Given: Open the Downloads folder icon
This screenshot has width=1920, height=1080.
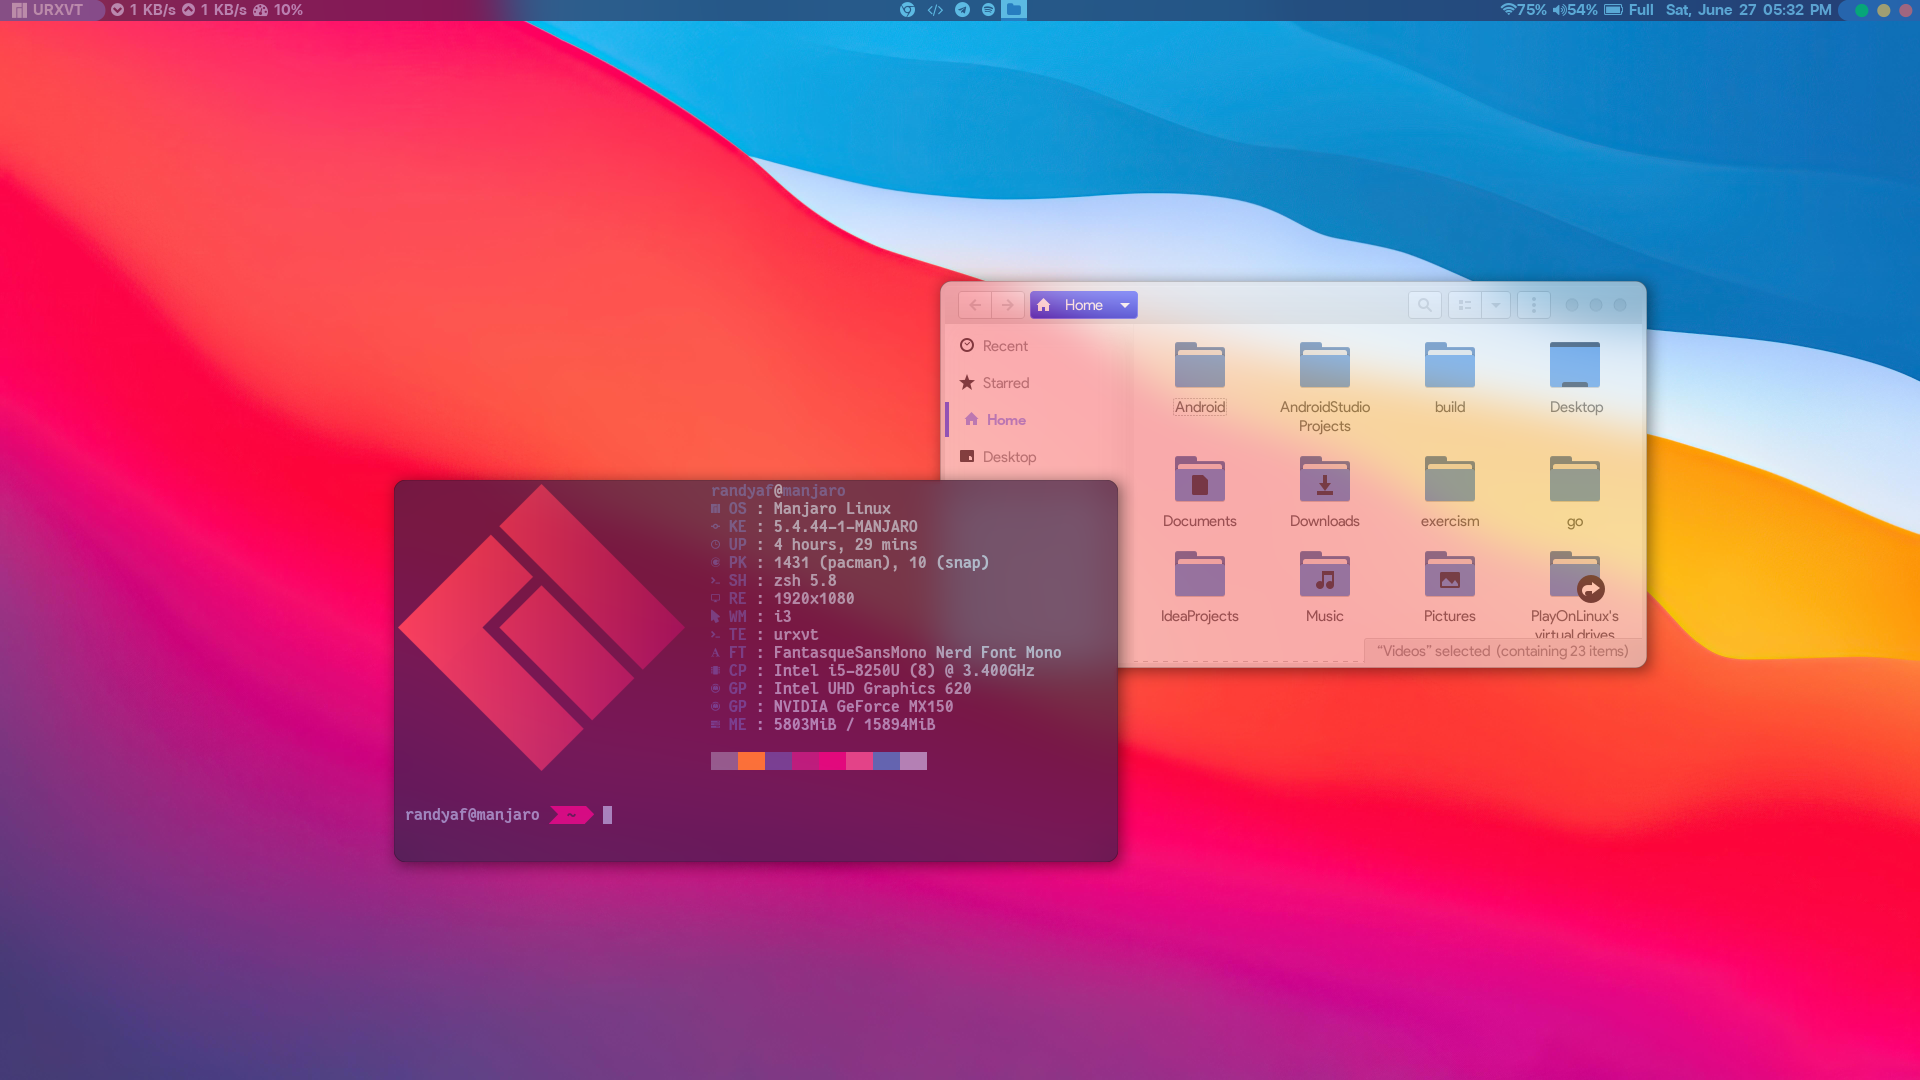Looking at the screenshot, I should (x=1324, y=481).
